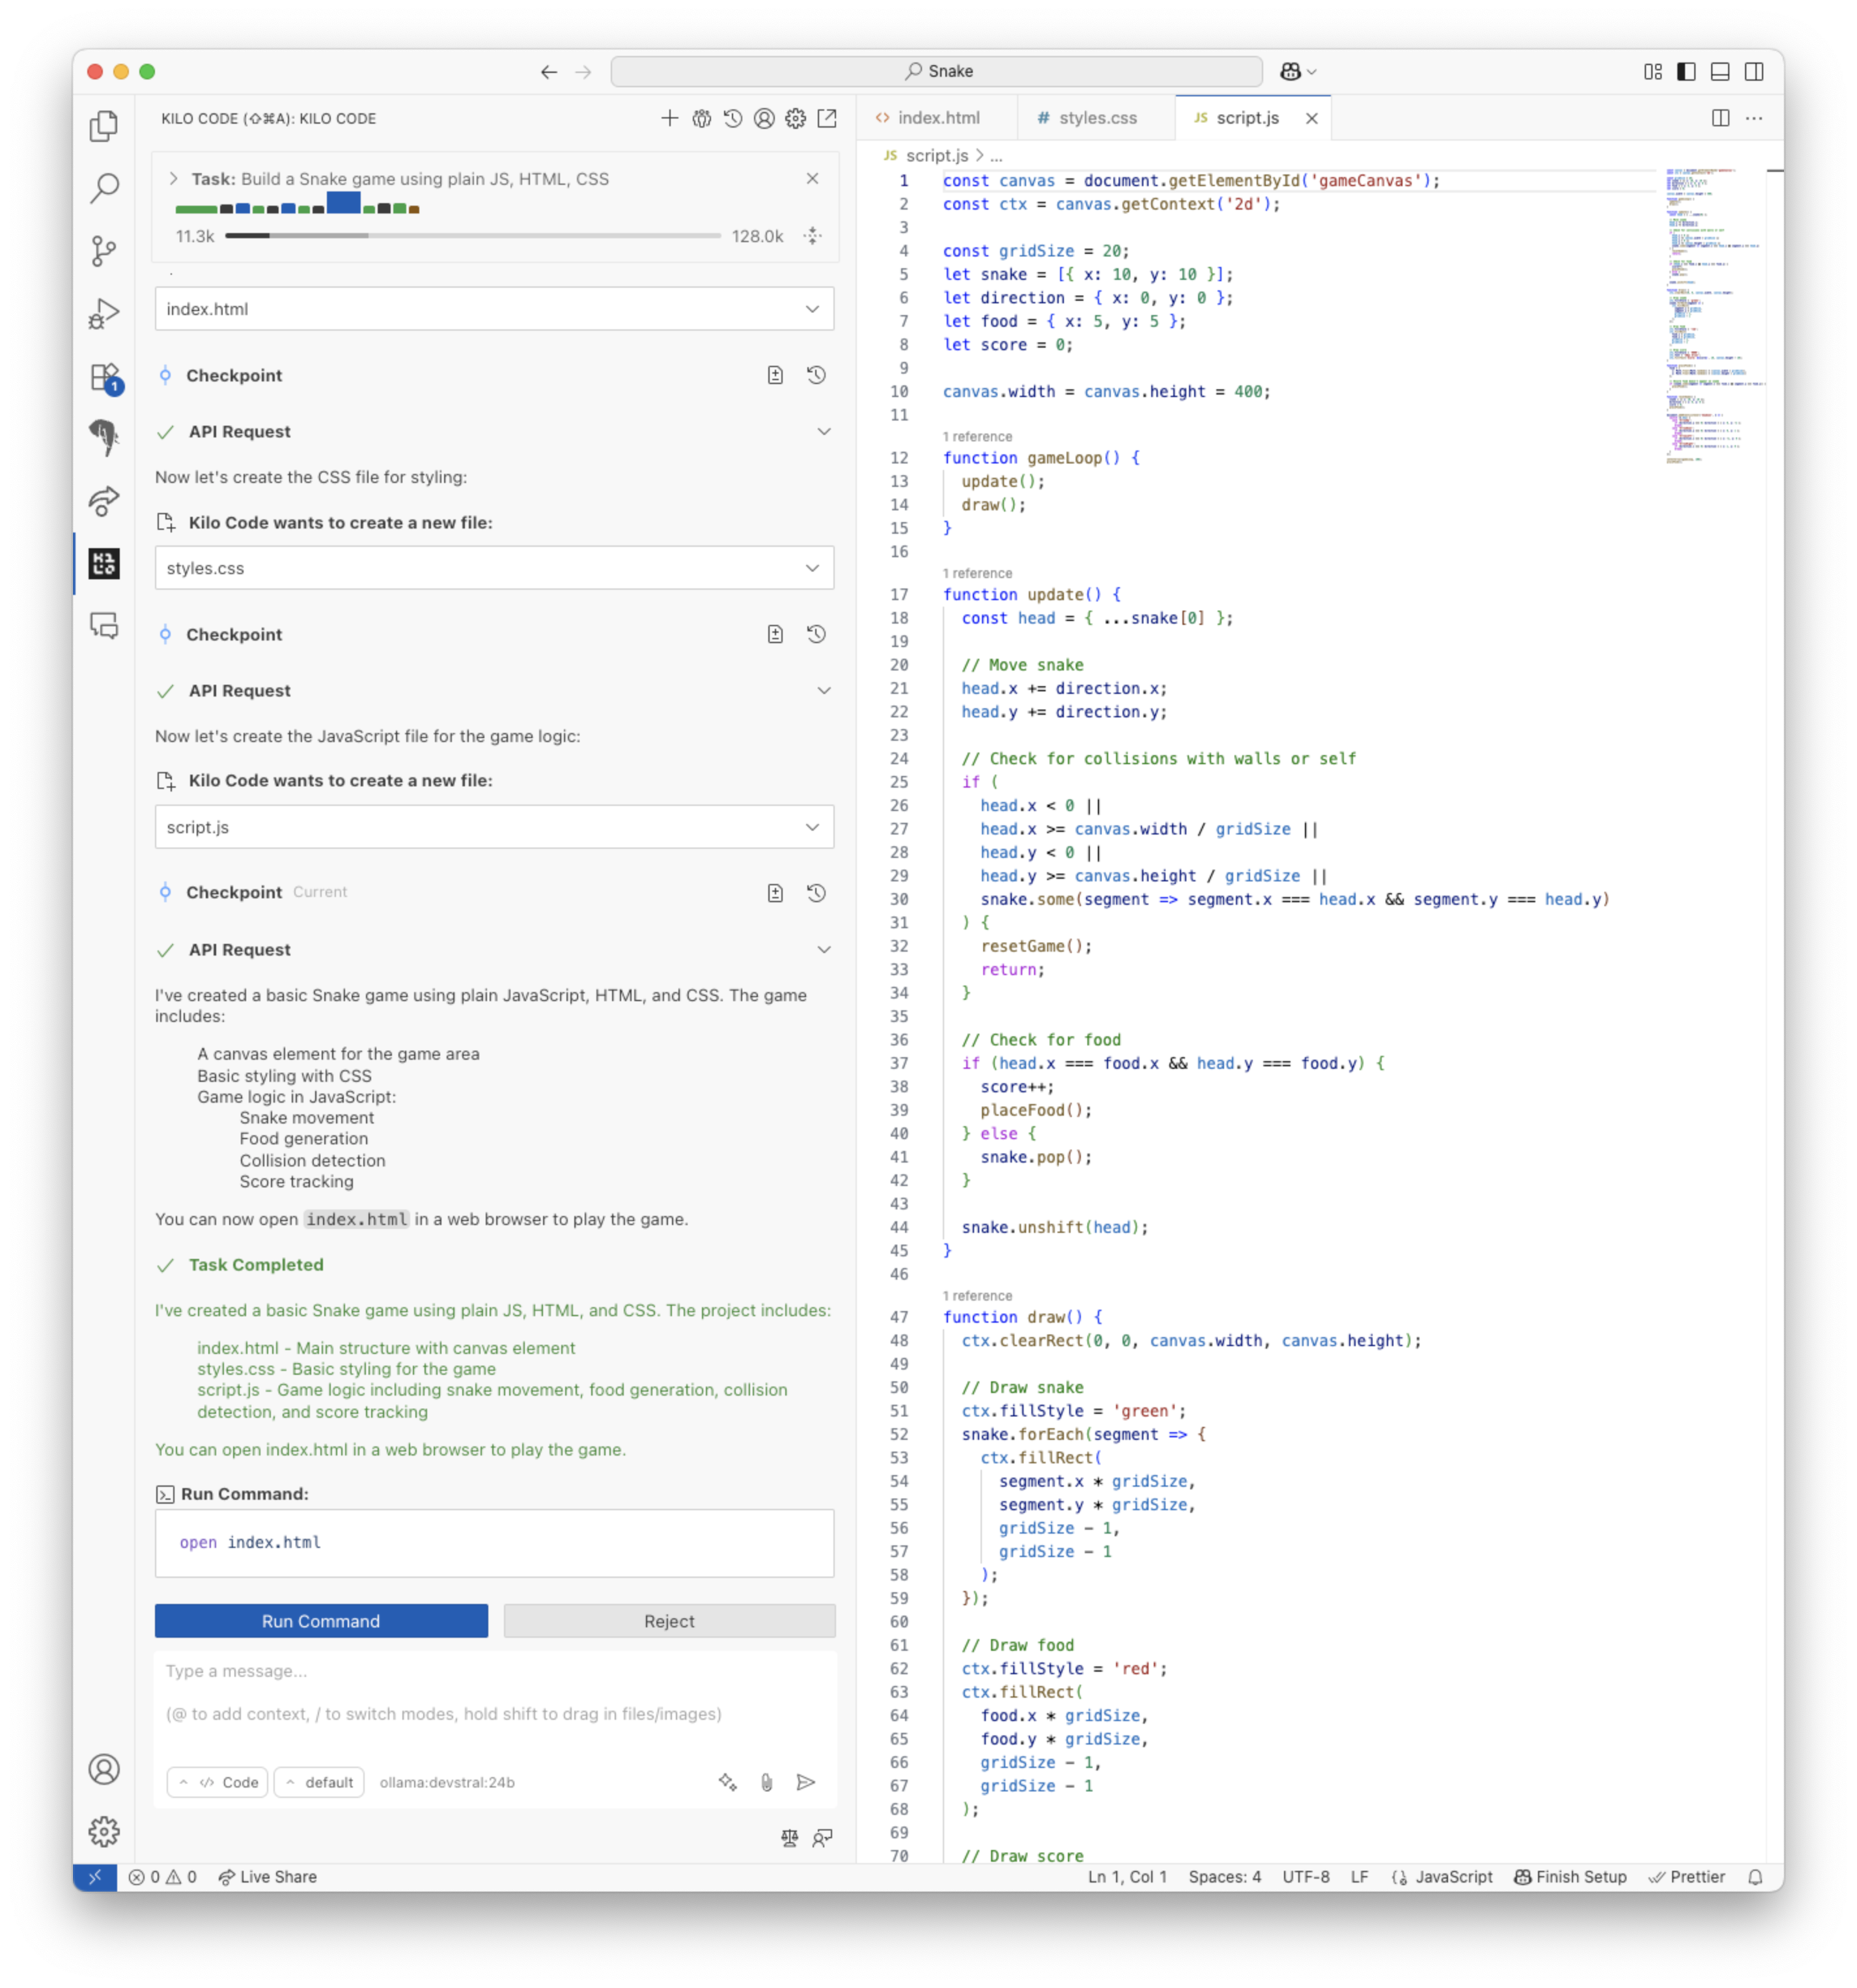The width and height of the screenshot is (1857, 1988).
Task: Collapse the last API Request section
Action: click(x=824, y=949)
